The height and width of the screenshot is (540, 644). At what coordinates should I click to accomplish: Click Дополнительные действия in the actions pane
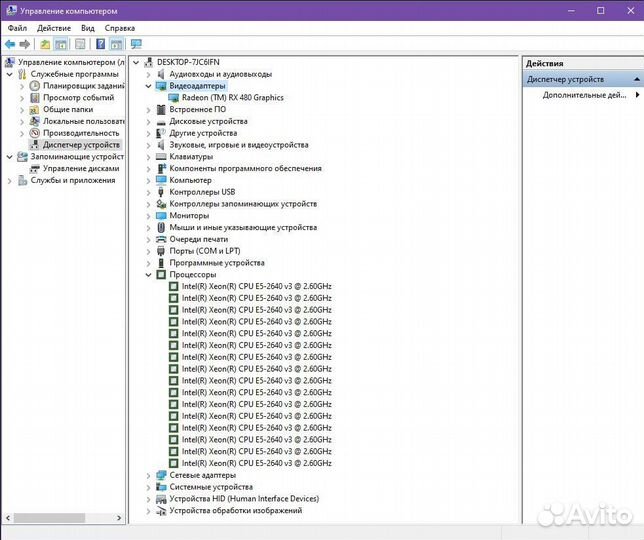pyautogui.click(x=585, y=95)
